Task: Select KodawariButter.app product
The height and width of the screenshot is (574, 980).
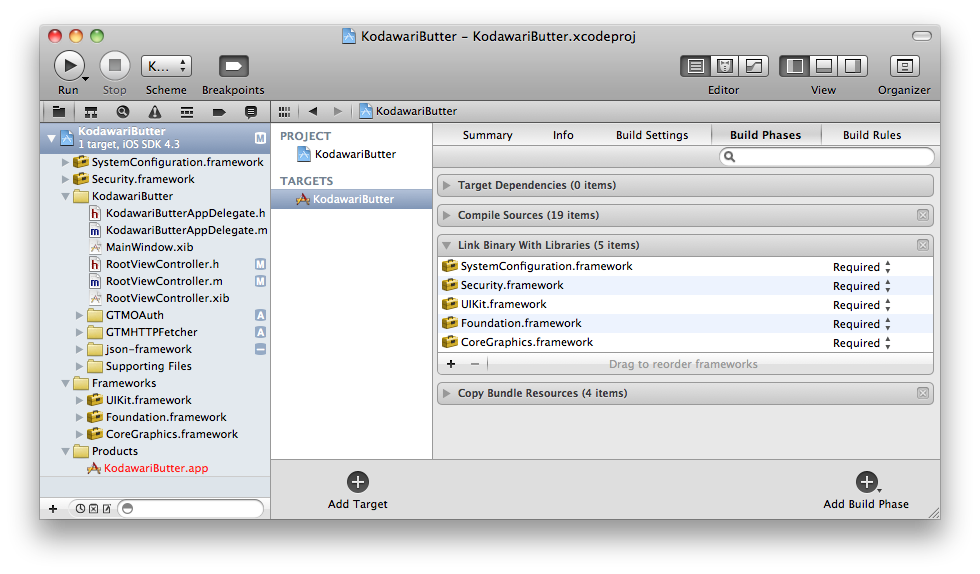Action: tap(148, 468)
